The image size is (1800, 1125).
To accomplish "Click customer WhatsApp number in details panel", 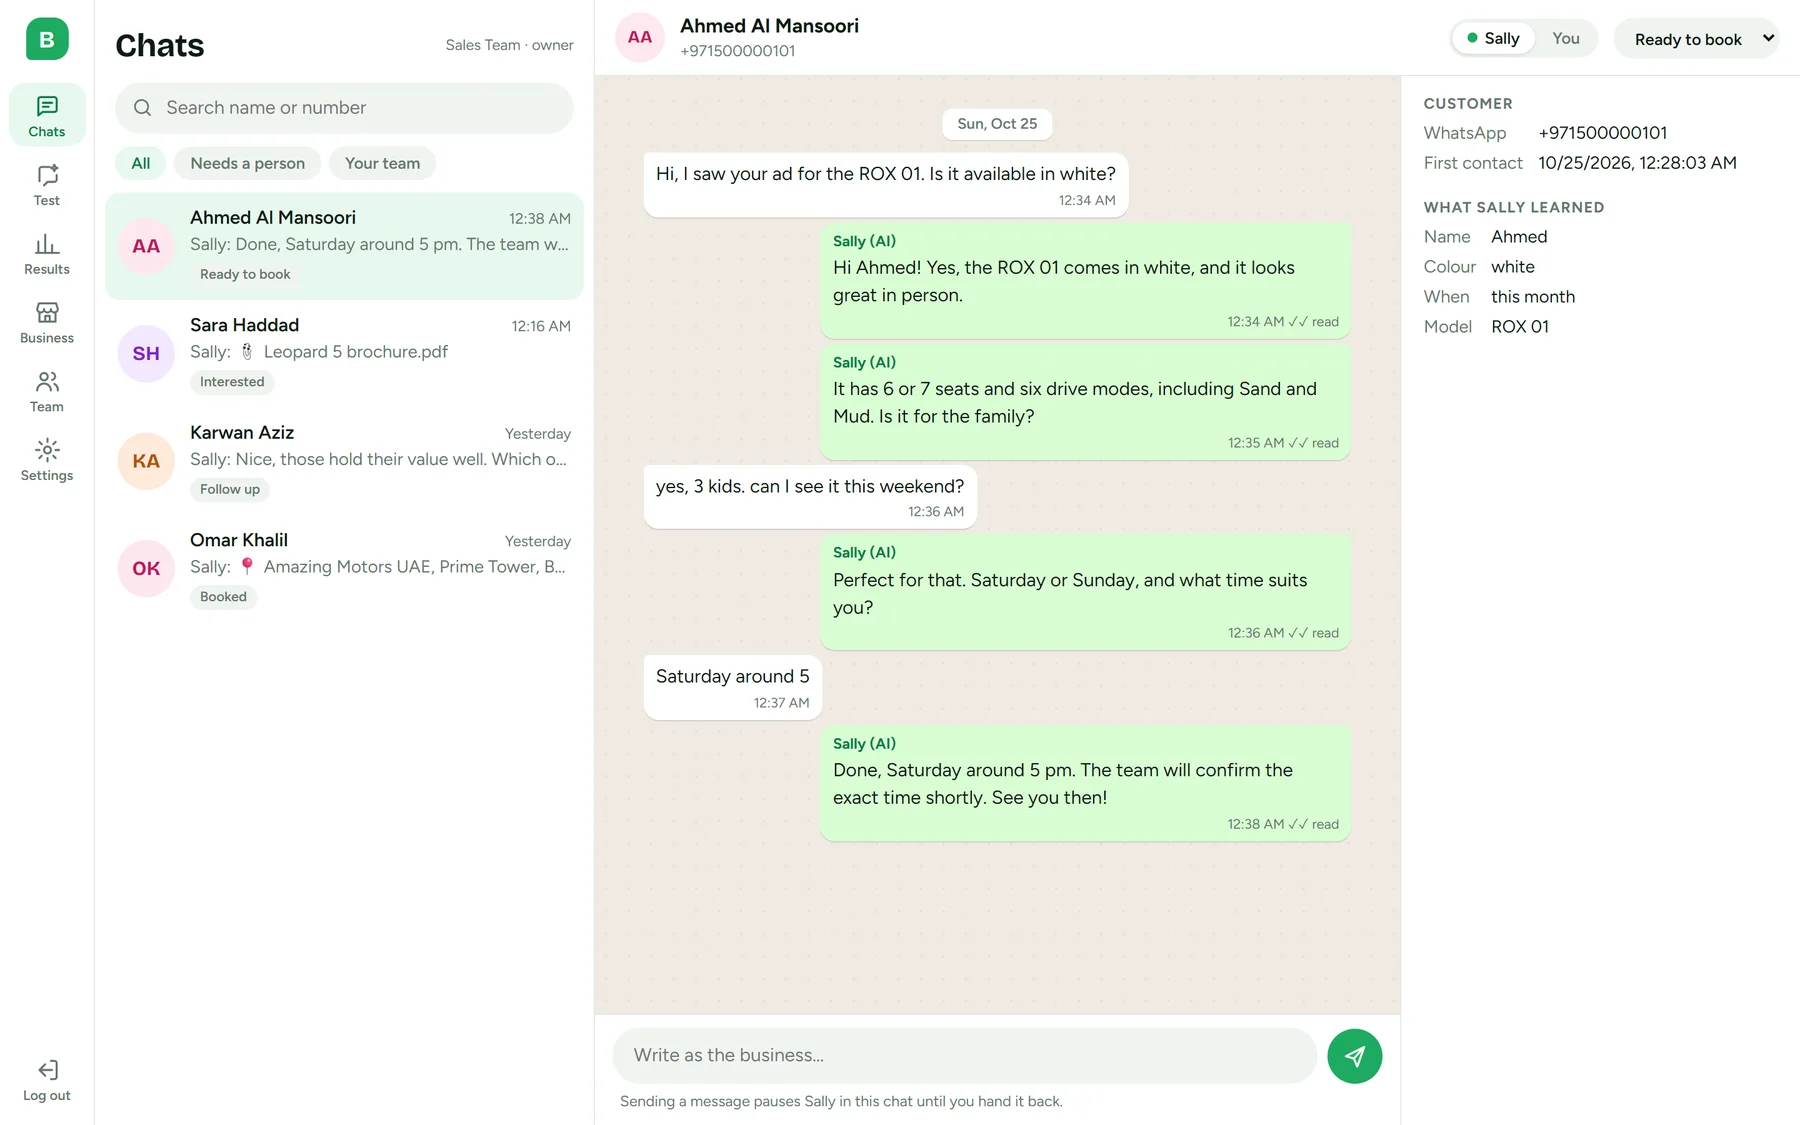I will click(x=1602, y=133).
